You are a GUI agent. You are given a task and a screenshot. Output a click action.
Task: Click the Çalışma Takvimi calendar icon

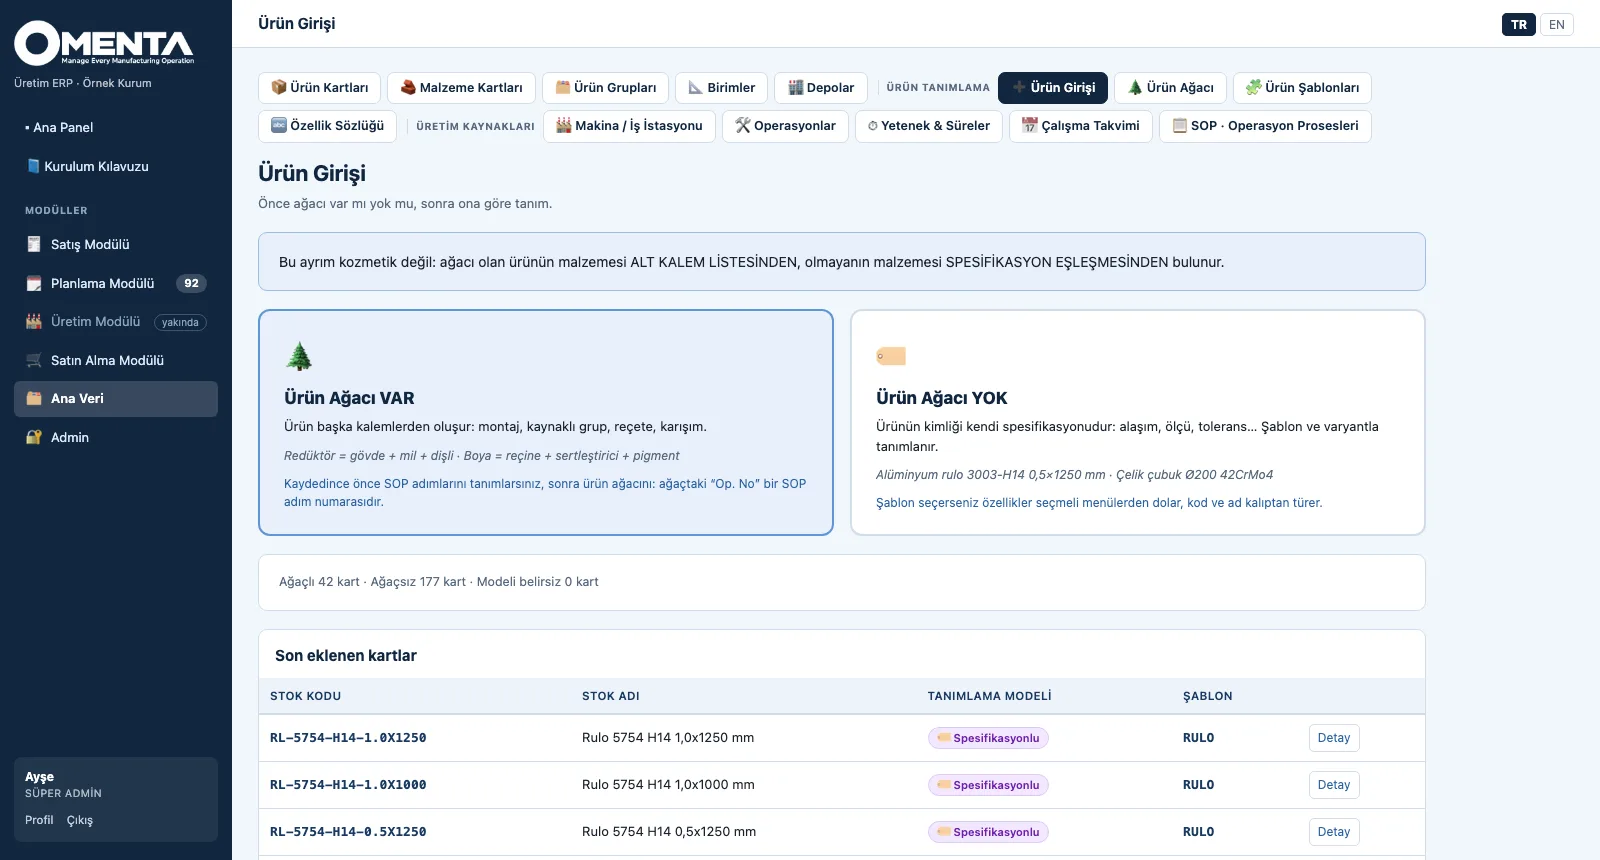[x=1030, y=125]
